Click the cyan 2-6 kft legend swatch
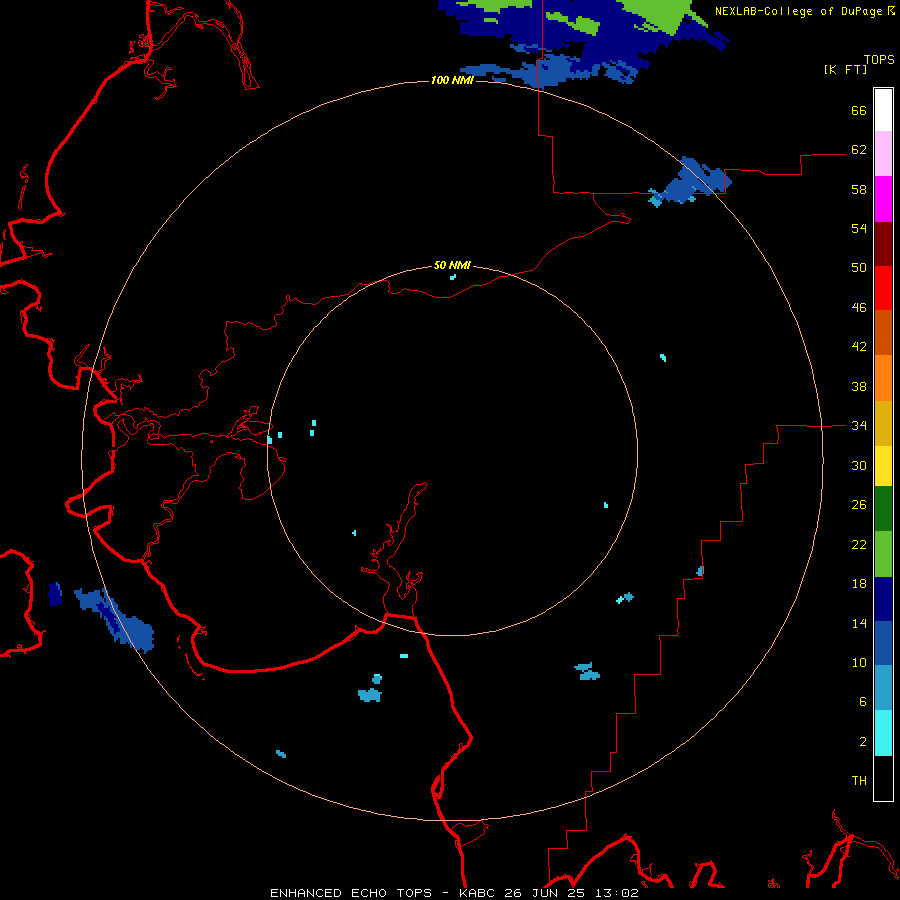The image size is (900, 900). coord(883,733)
